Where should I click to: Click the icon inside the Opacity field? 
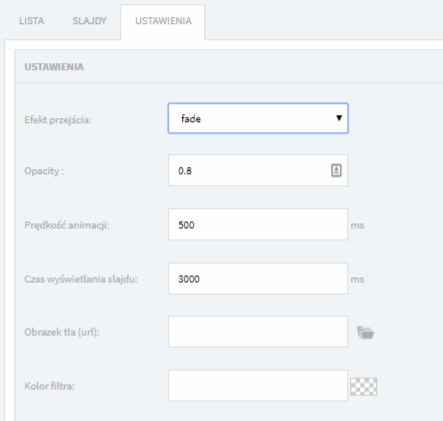click(336, 170)
